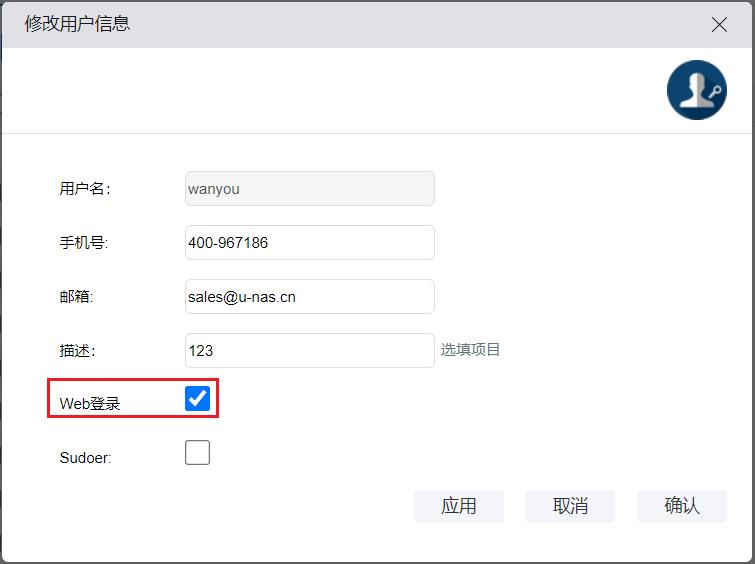Confirm changes with the 确认 button

pos(681,506)
